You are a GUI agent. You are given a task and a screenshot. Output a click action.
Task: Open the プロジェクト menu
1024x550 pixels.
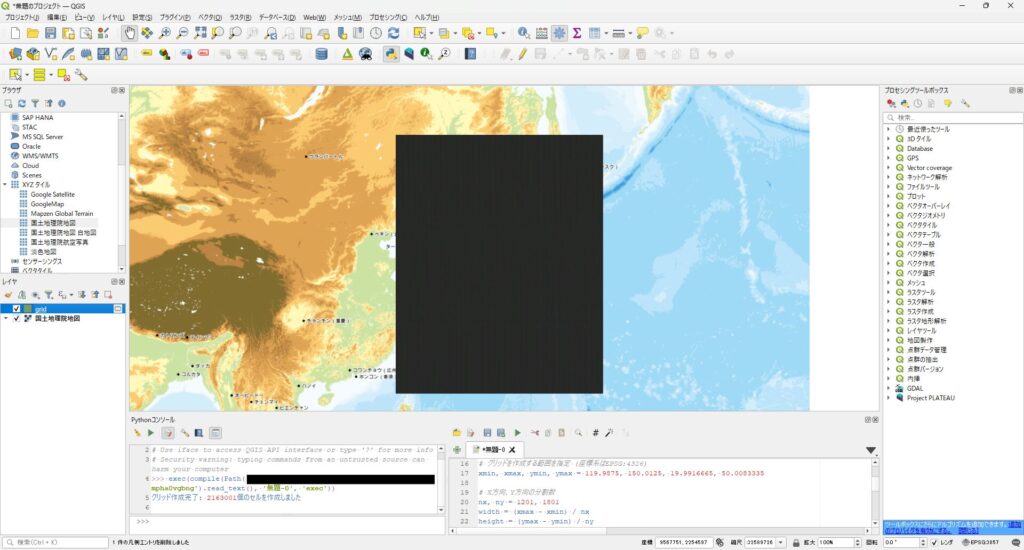(x=22, y=18)
